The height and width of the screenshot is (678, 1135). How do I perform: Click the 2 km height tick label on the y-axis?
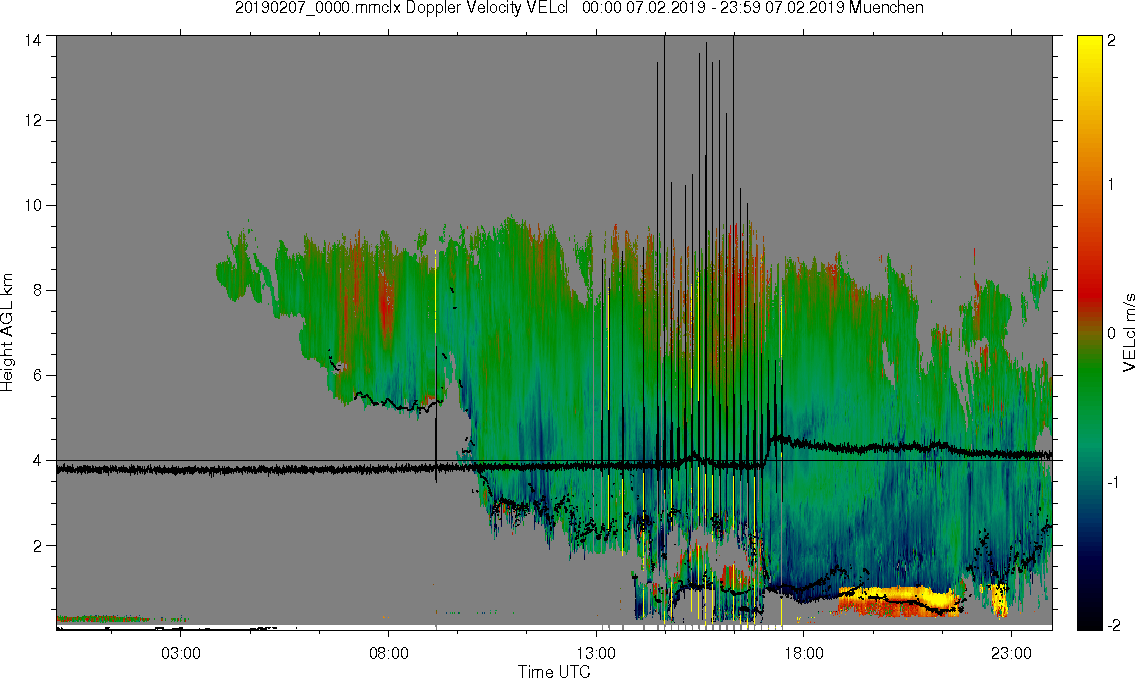[38, 546]
